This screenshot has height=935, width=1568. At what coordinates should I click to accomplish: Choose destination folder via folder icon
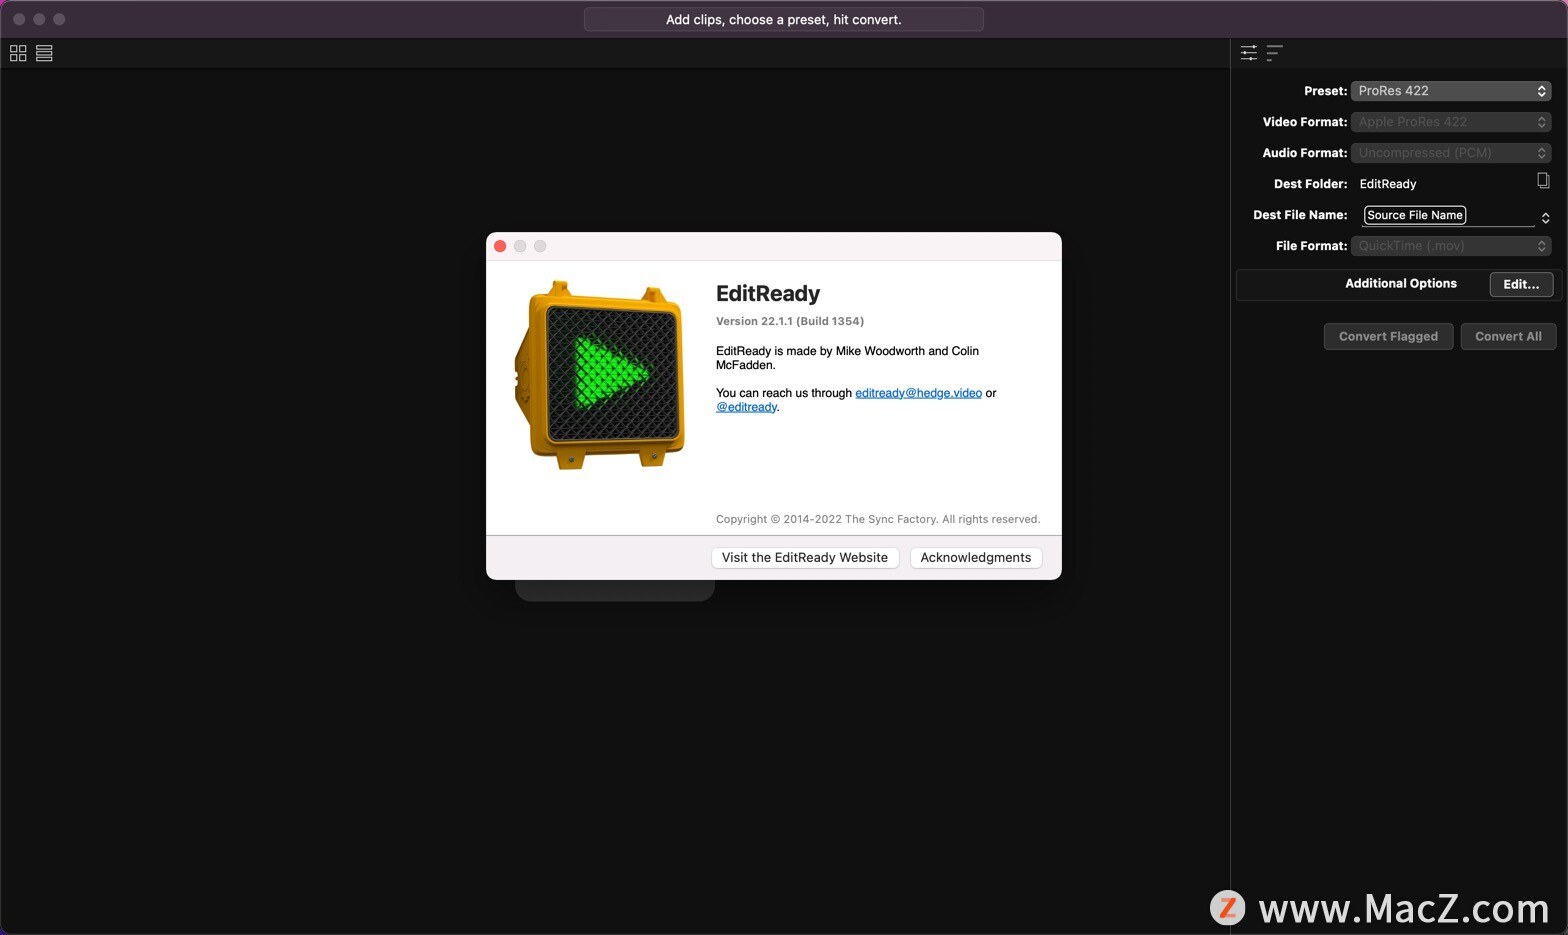[x=1543, y=181]
